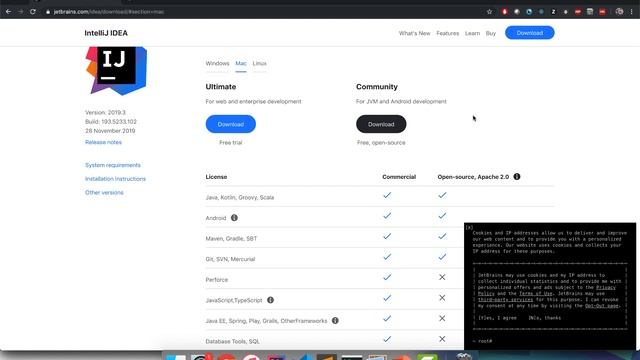The width and height of the screenshot is (640, 360).
Task: Open Privacy Policy link in cookie popup
Action: (606, 287)
